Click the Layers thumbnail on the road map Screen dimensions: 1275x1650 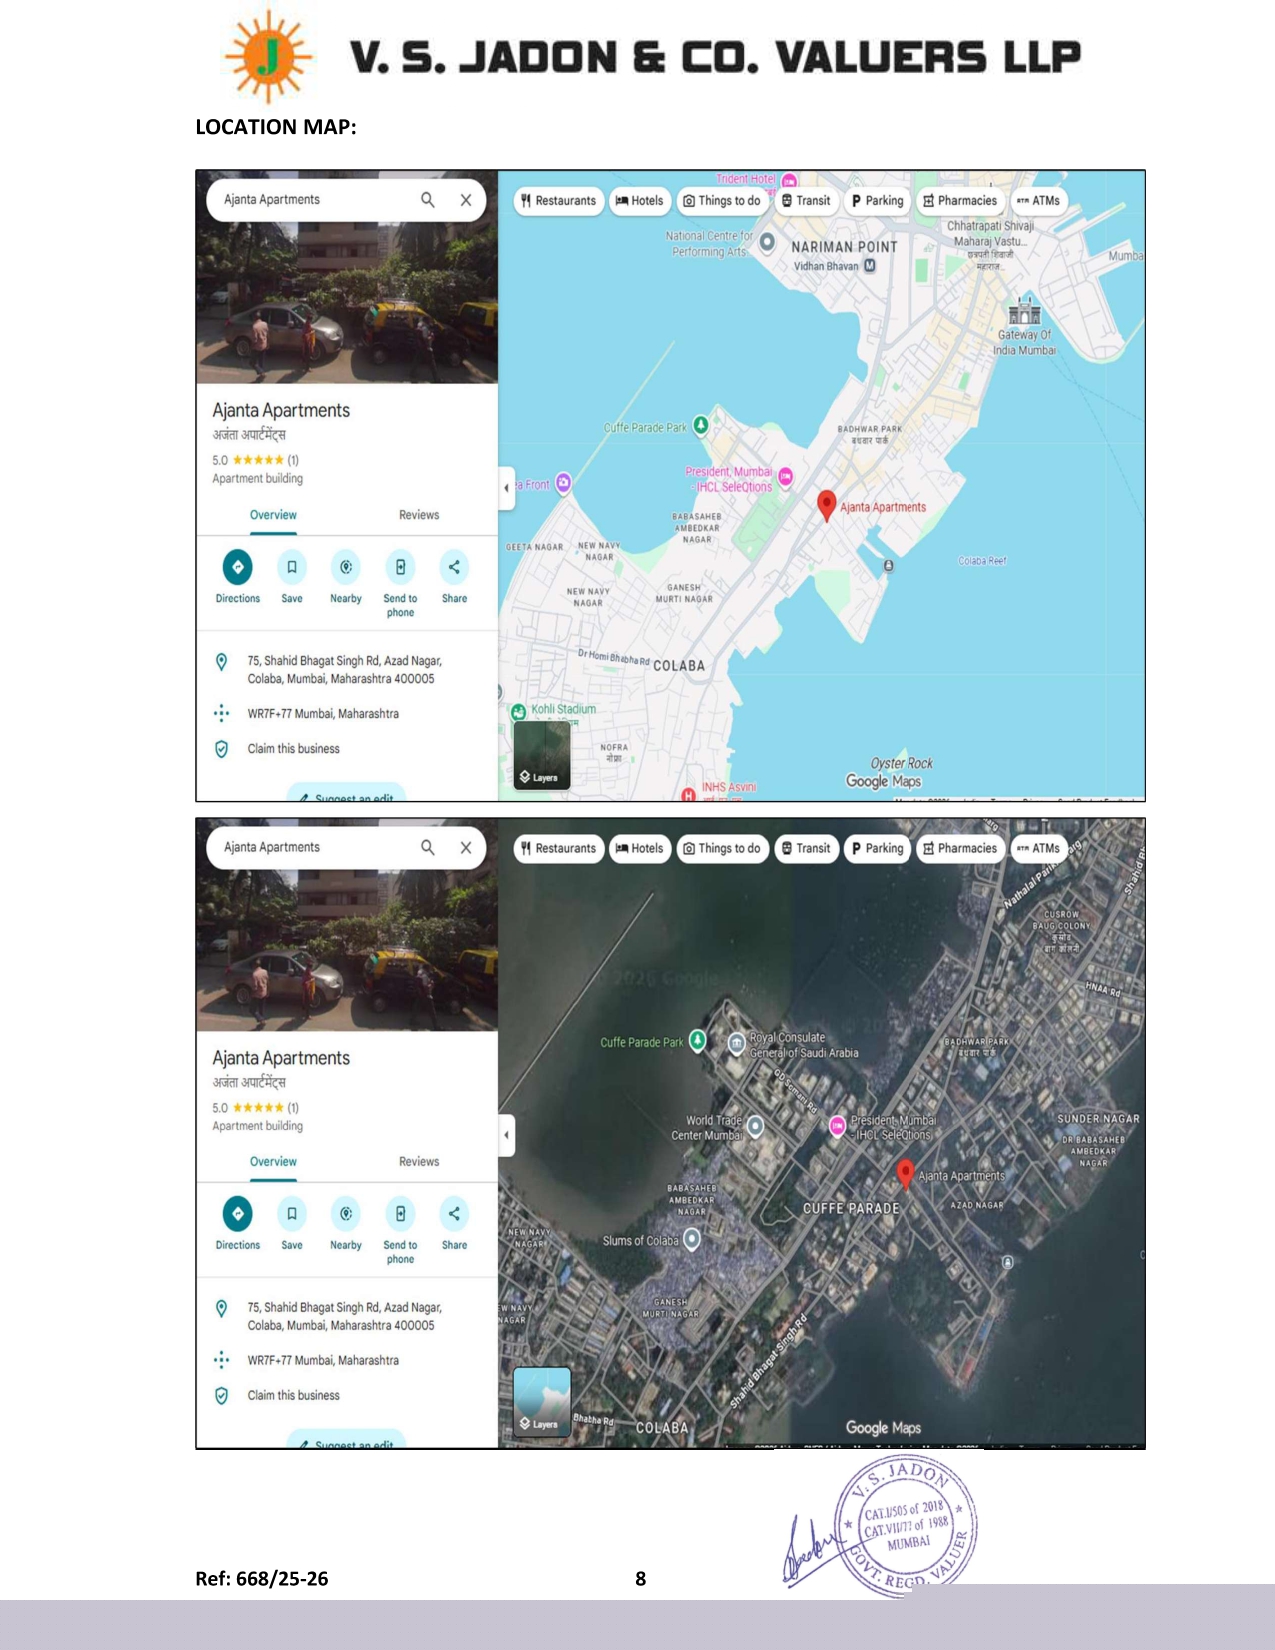pos(542,756)
